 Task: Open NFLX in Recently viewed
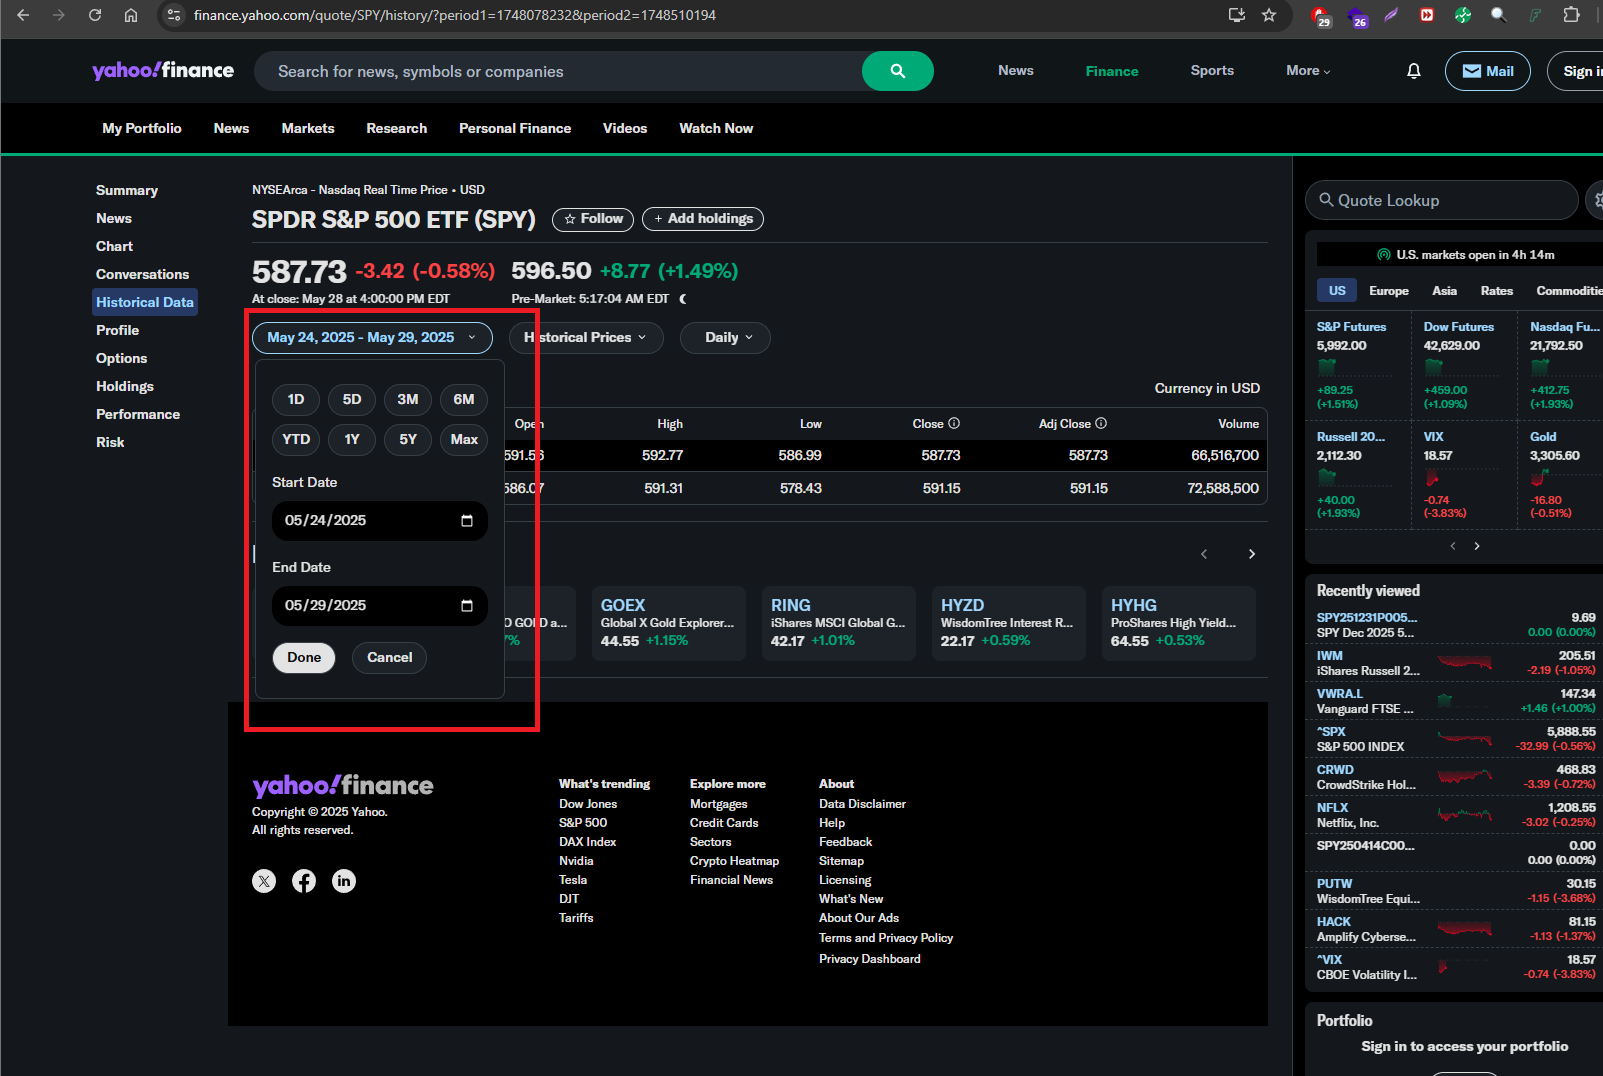(x=1456, y=815)
